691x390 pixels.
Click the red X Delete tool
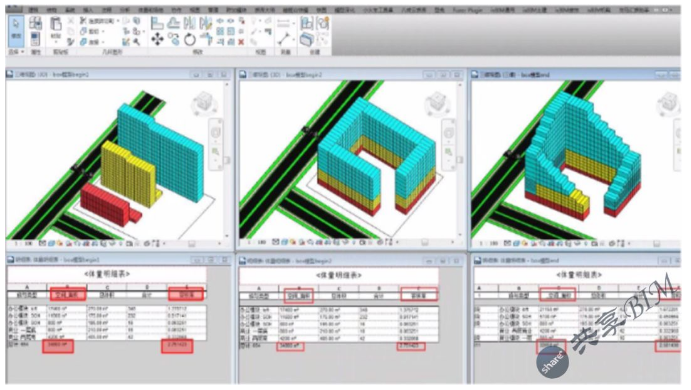tap(241, 42)
